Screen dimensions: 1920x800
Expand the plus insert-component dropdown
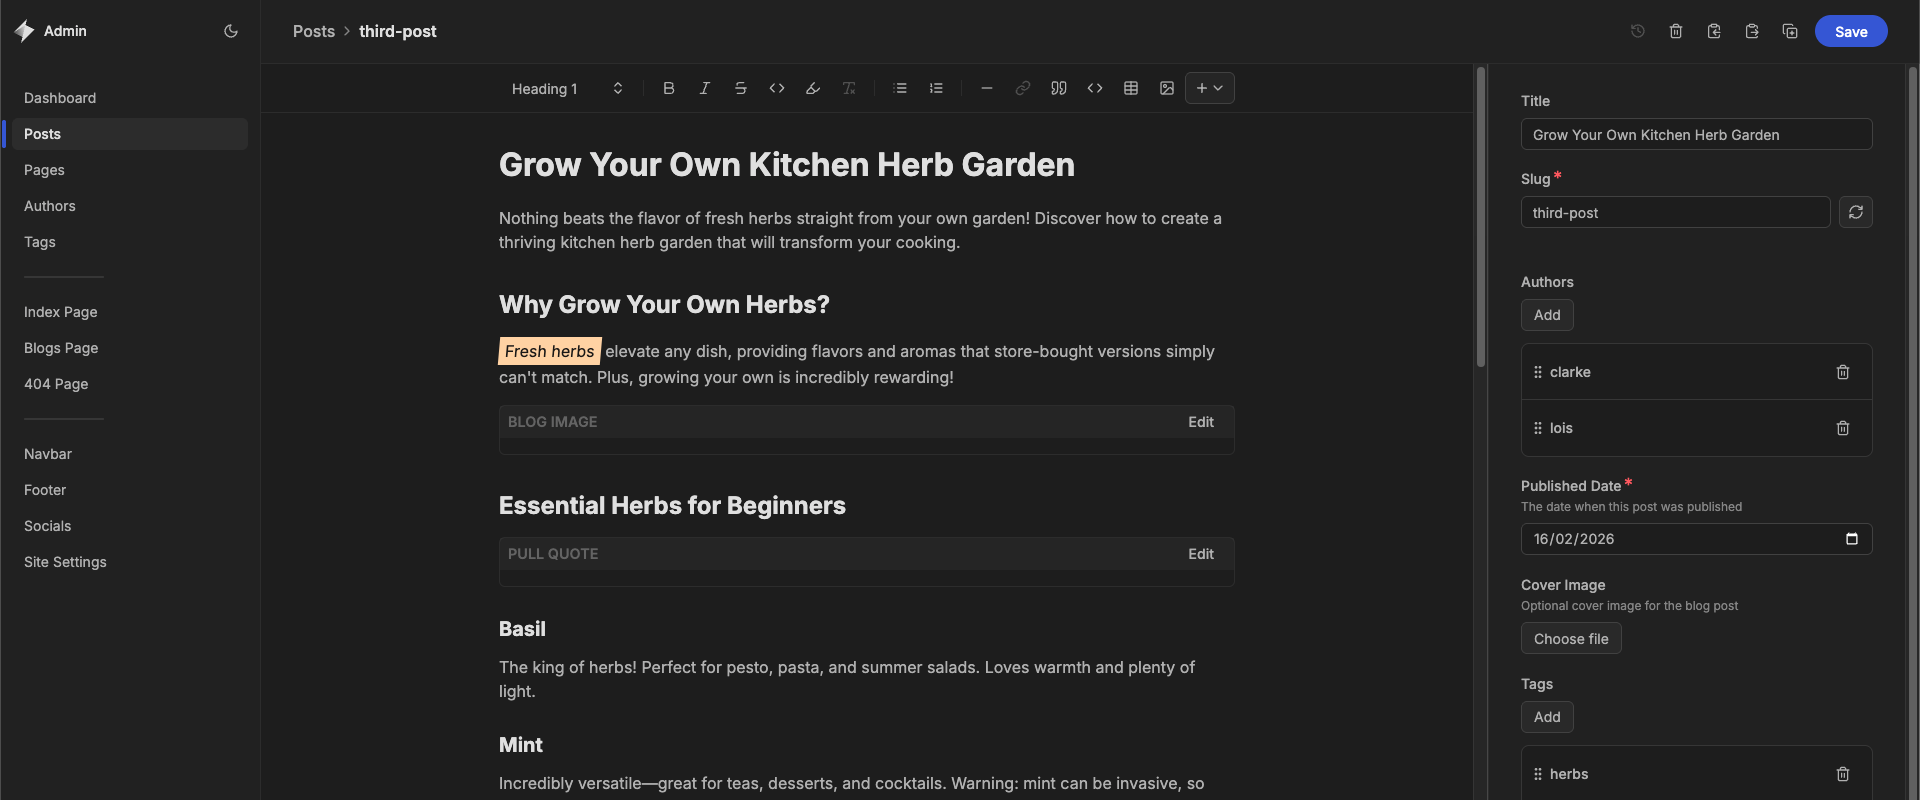tap(1209, 88)
